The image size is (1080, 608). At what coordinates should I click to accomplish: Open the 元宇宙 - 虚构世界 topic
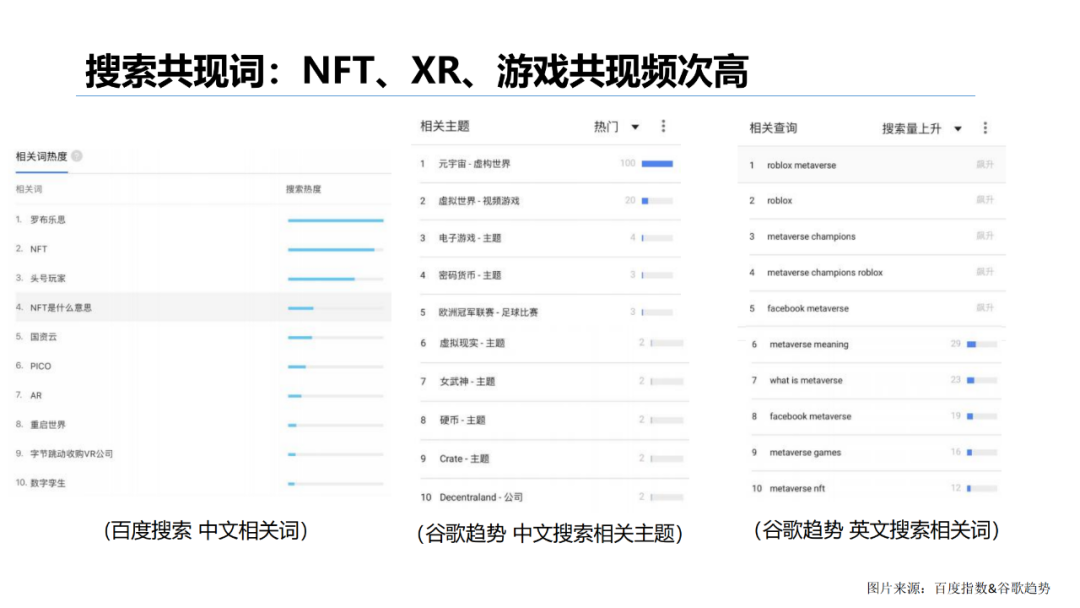click(477, 163)
